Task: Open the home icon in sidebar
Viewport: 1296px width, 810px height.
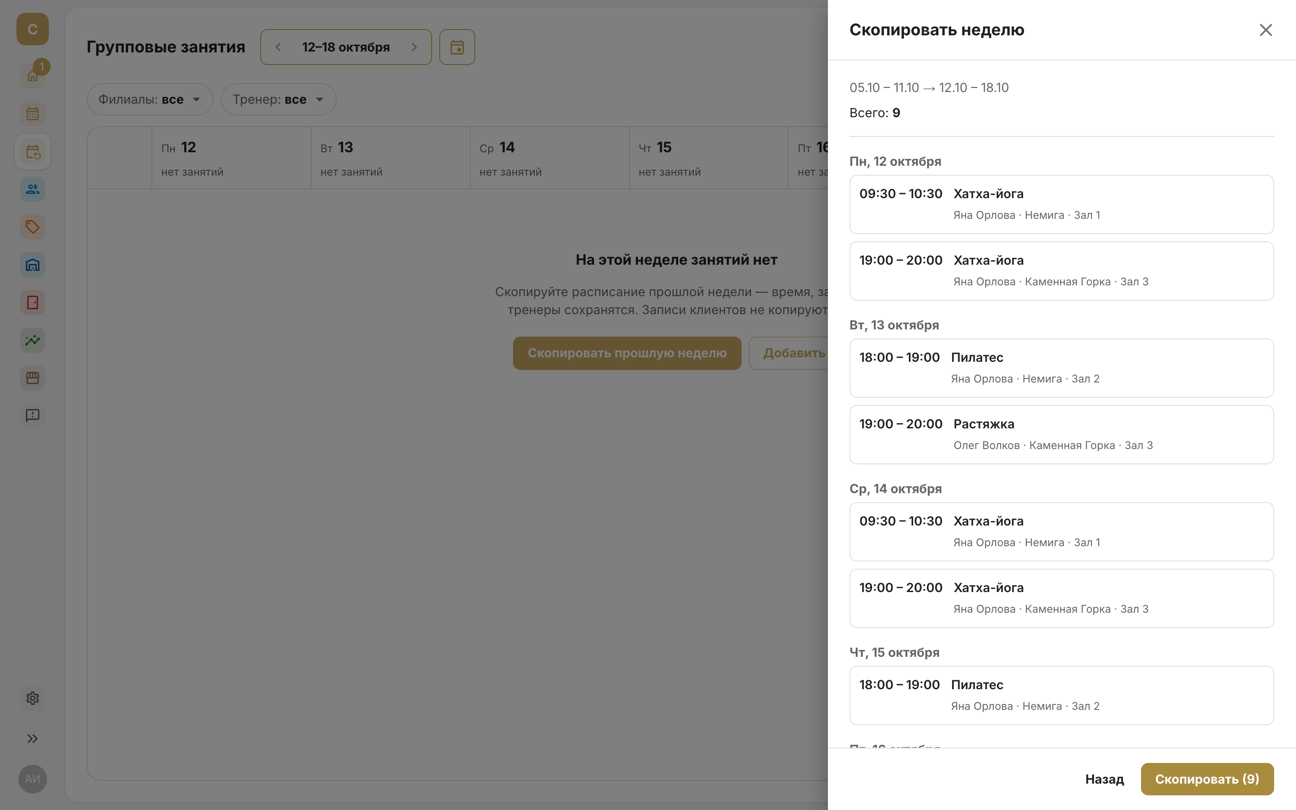Action: (x=32, y=75)
